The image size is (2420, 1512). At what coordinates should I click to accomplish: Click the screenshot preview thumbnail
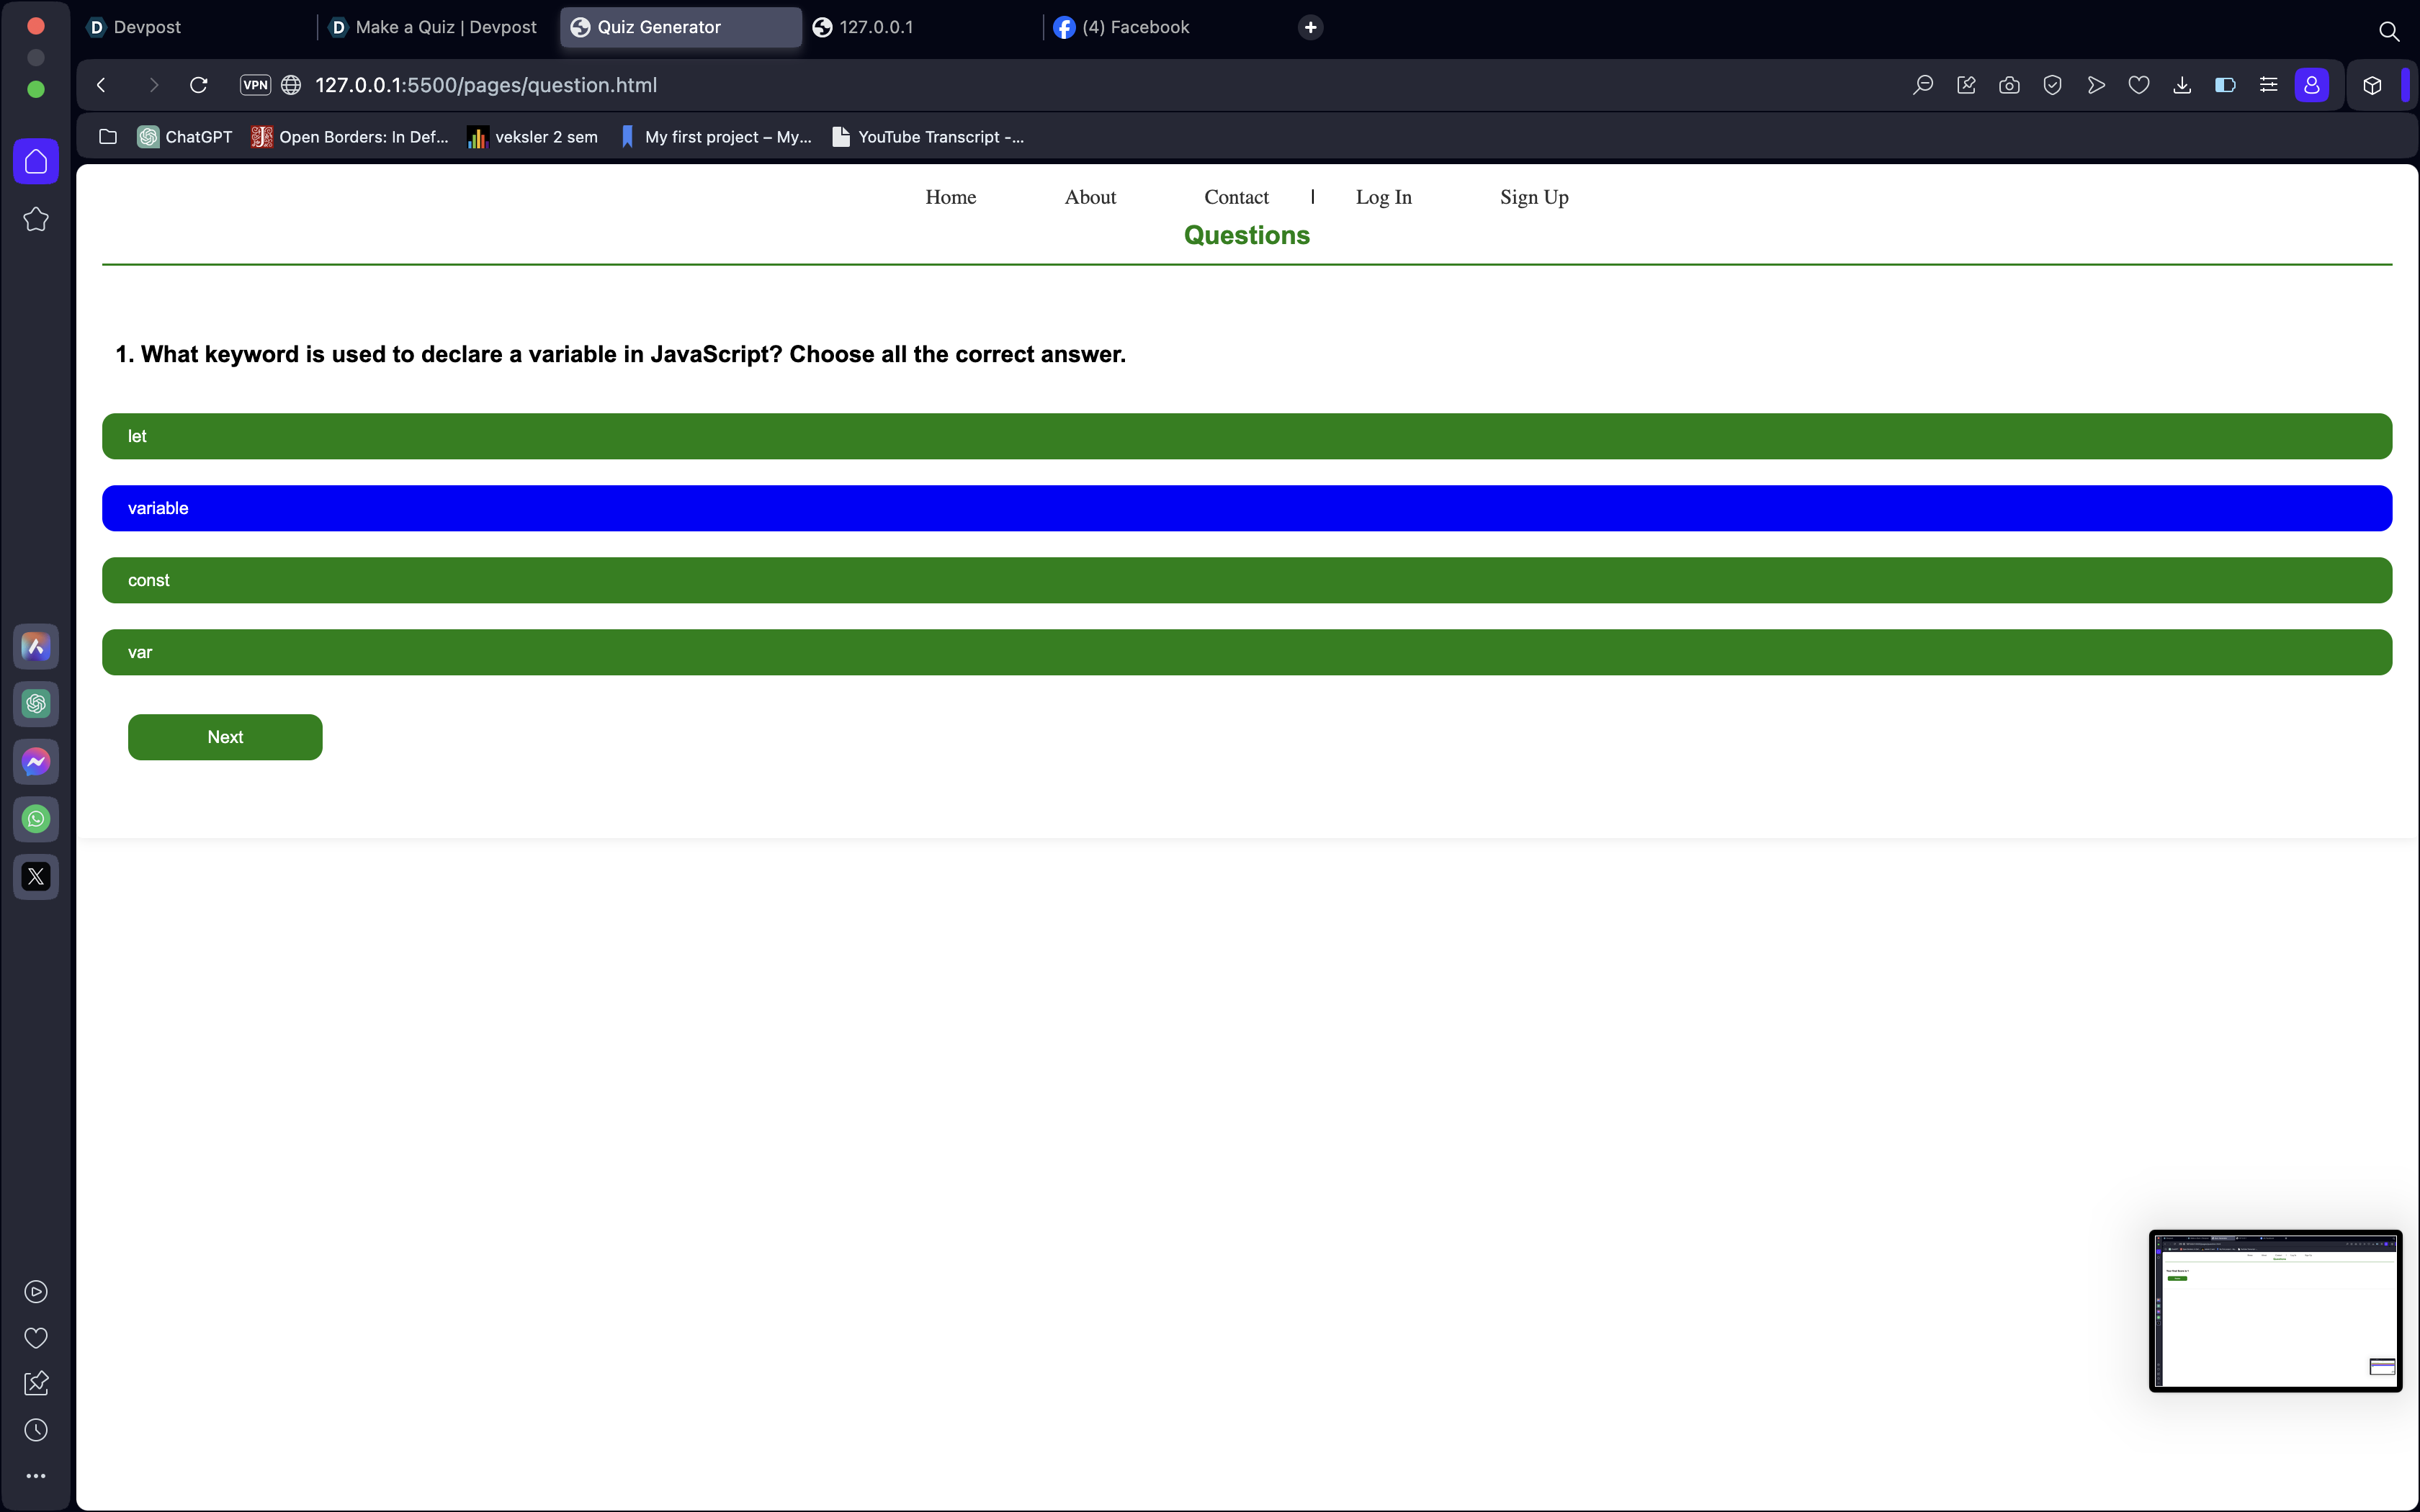coord(2275,1310)
